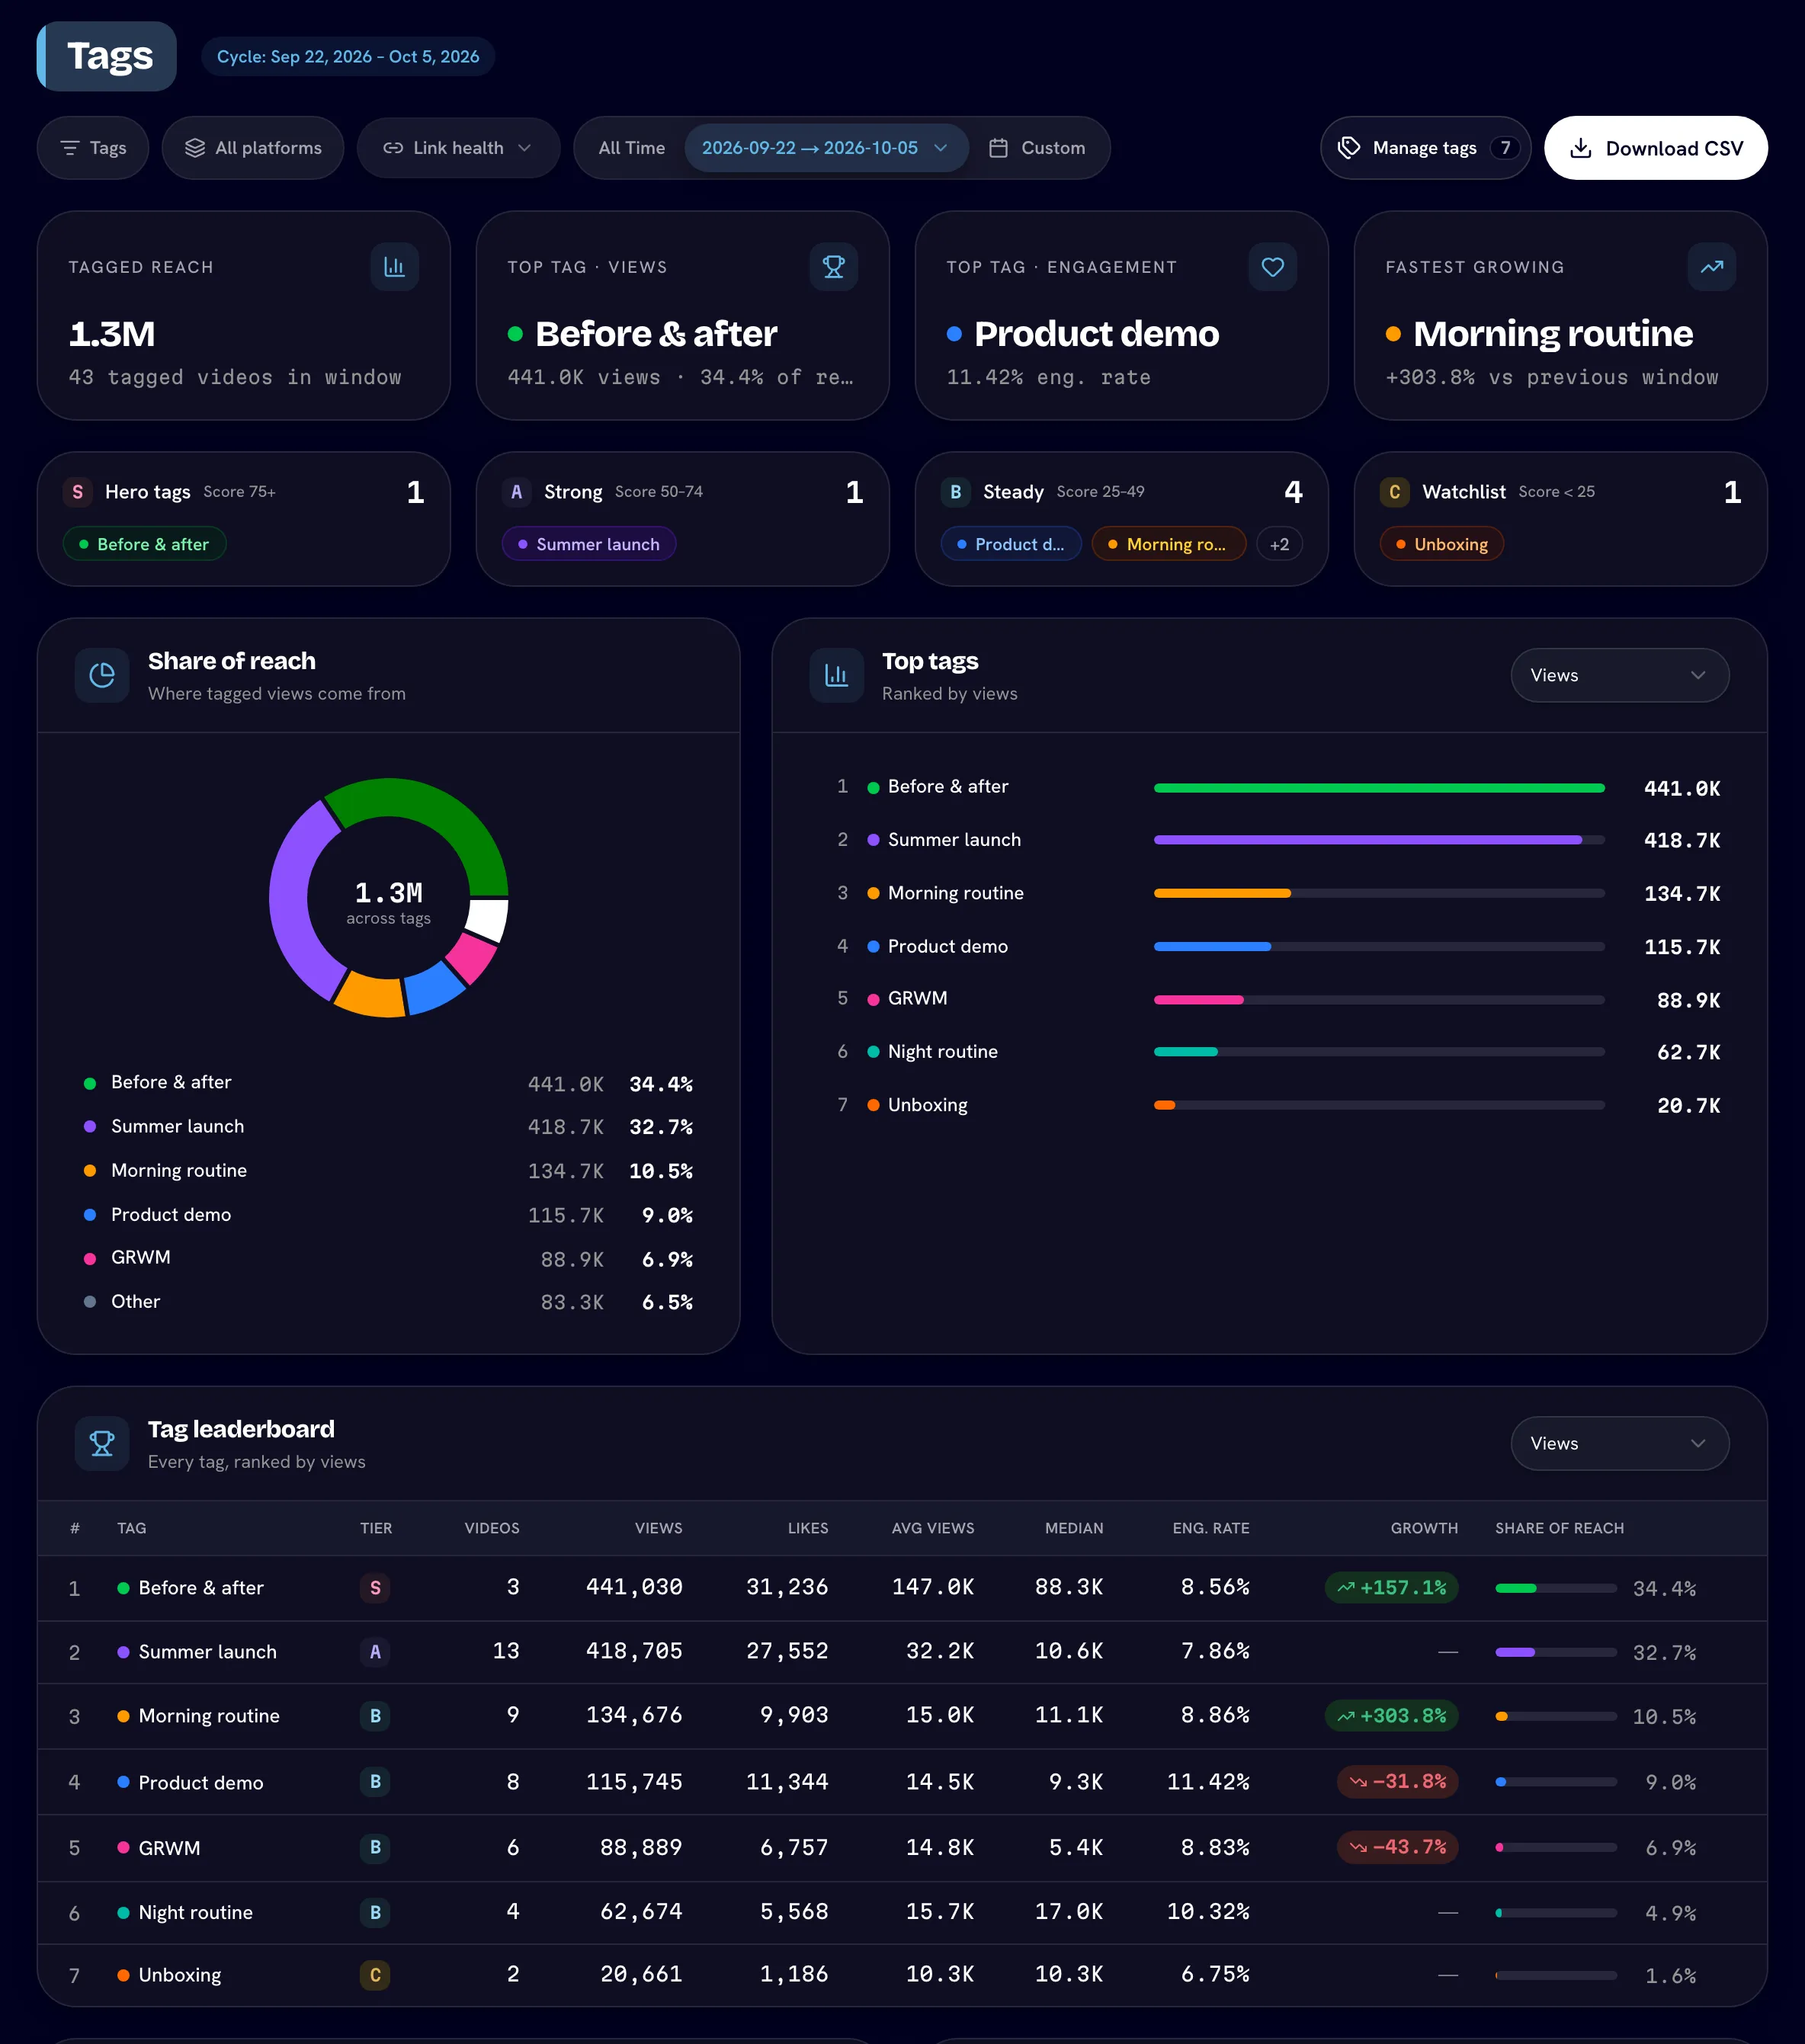
Task: Click the Morning ro... chip in Steady card
Action: 1168,544
